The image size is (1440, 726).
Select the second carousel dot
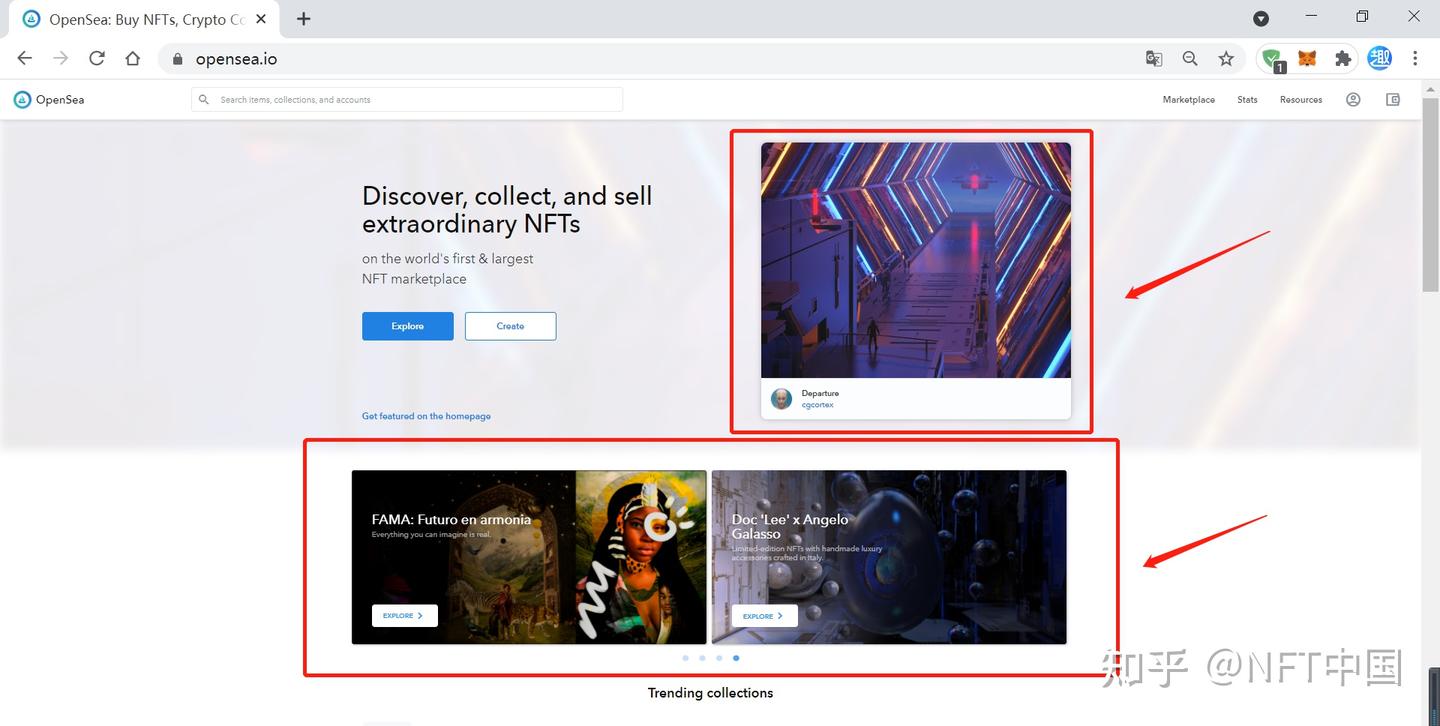click(702, 658)
